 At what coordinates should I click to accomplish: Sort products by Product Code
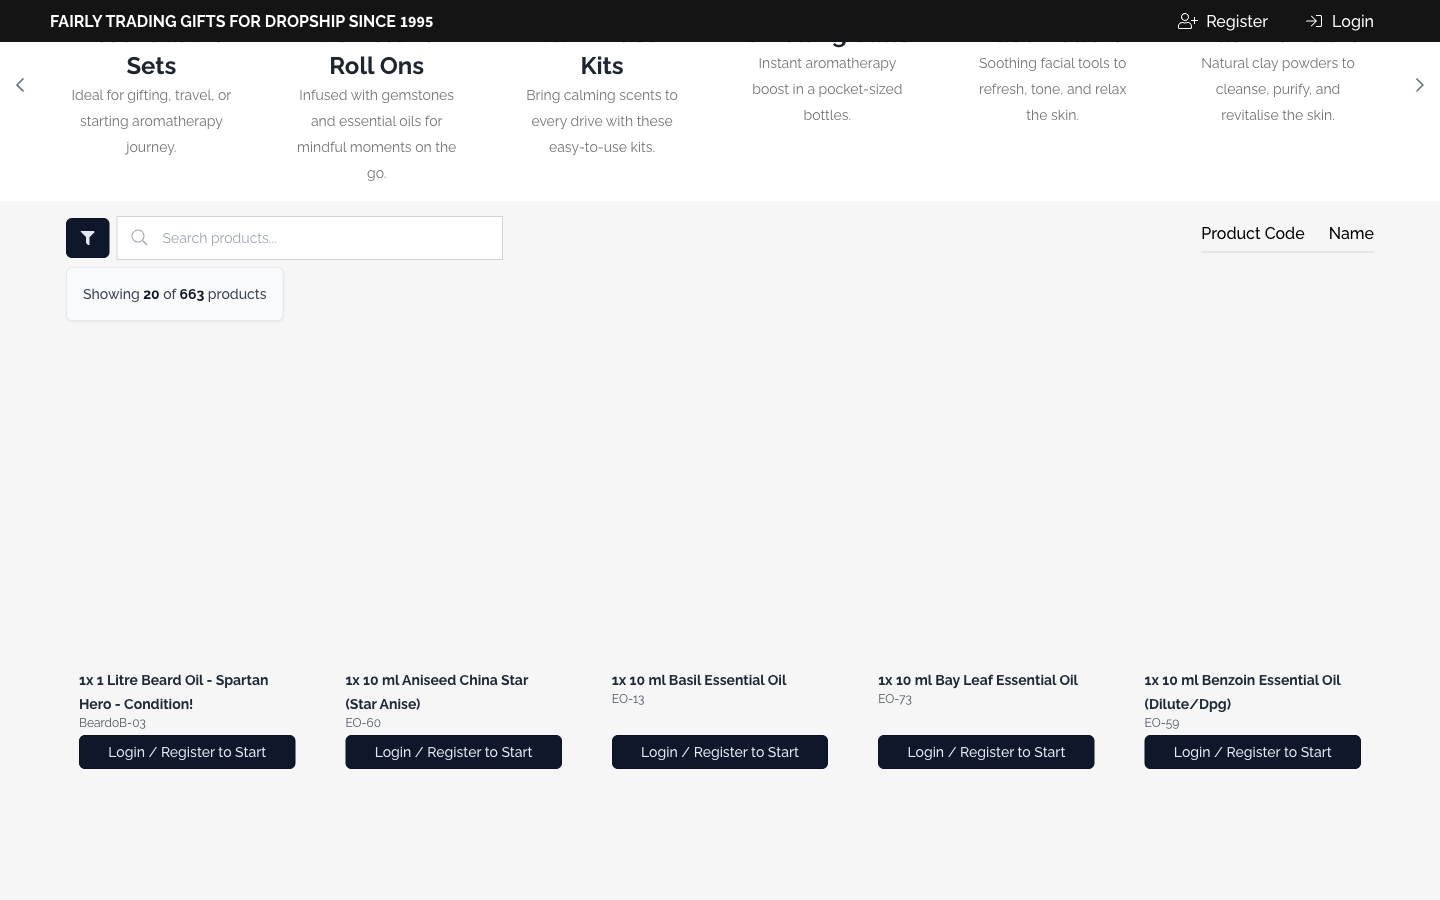pyautogui.click(x=1252, y=233)
